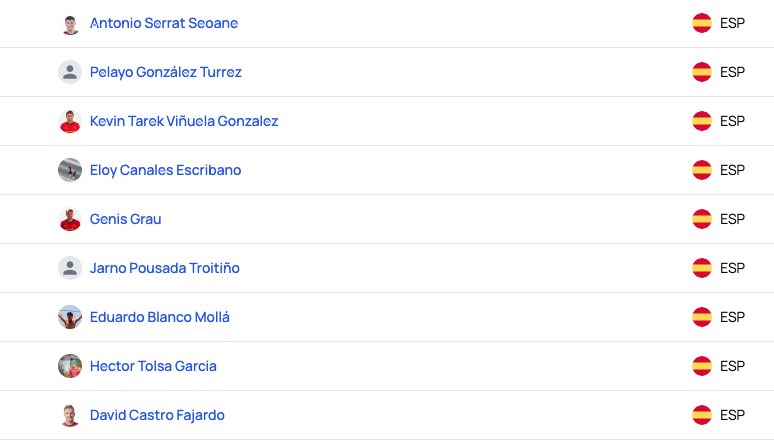The image size is (774, 440).
Task: Click Eloy Canales Escribano's profile picture
Action: pyautogui.click(x=70, y=170)
